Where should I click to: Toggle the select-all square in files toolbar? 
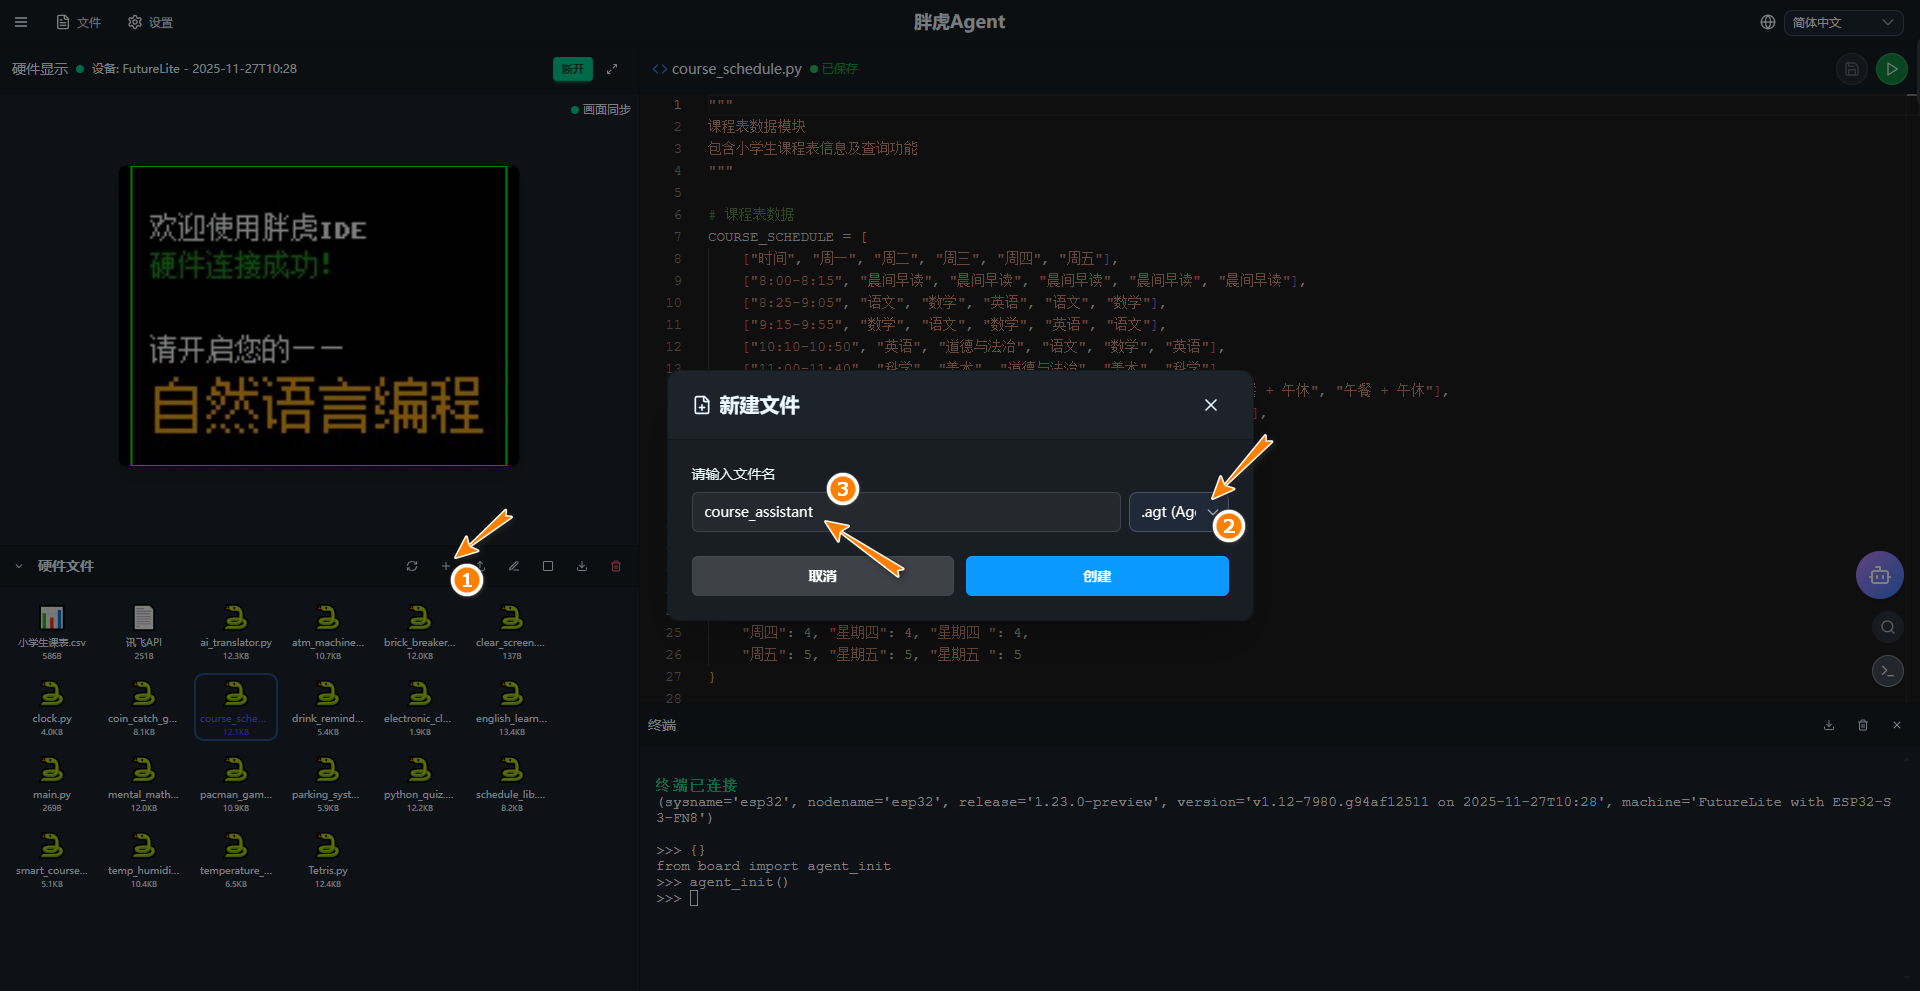[548, 566]
